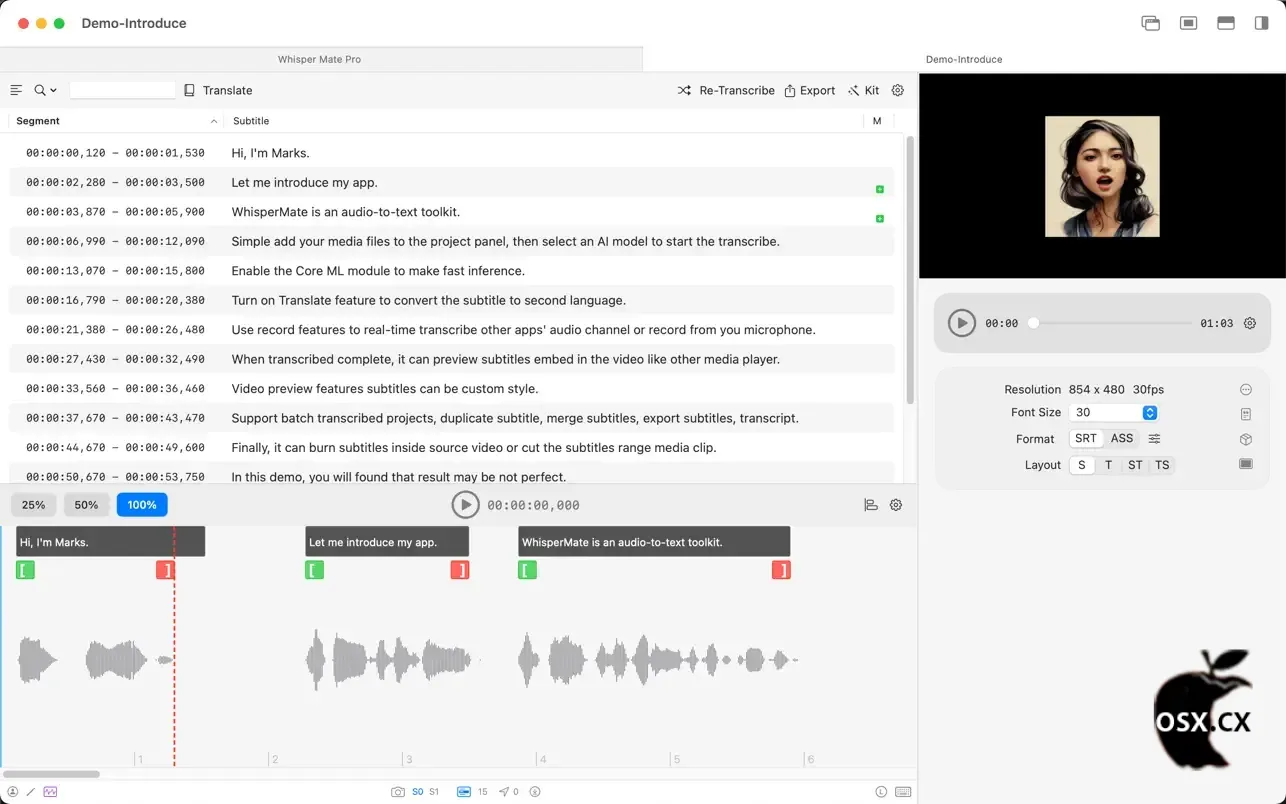Click the clock icon in status bar
The width and height of the screenshot is (1286, 804).
pyautogui.click(x=881, y=792)
